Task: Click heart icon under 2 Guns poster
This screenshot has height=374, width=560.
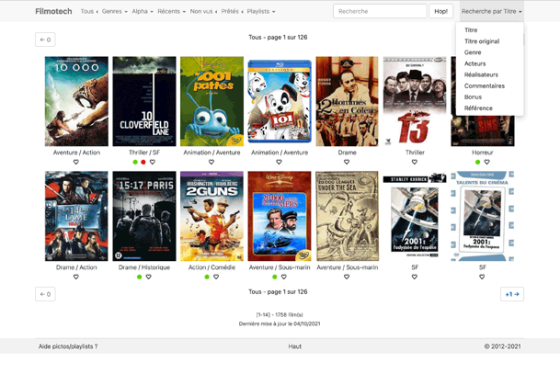Action: [216, 277]
